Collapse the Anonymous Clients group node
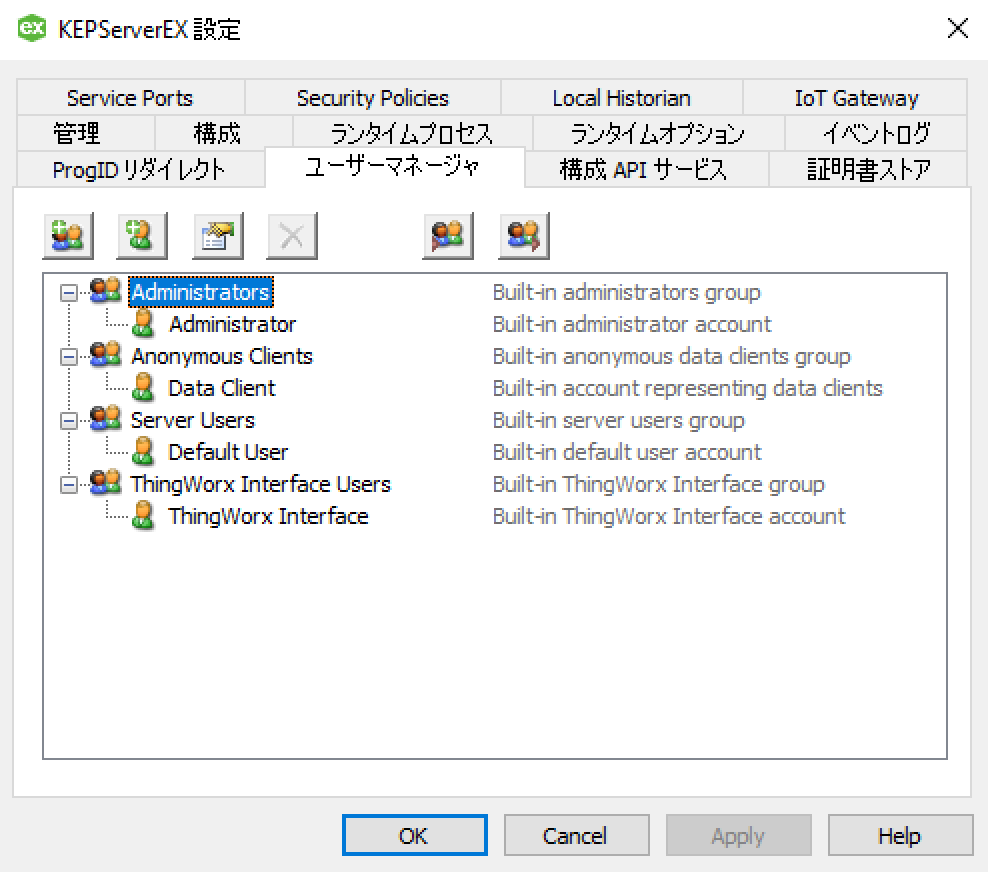The height and width of the screenshot is (872, 988). click(69, 357)
